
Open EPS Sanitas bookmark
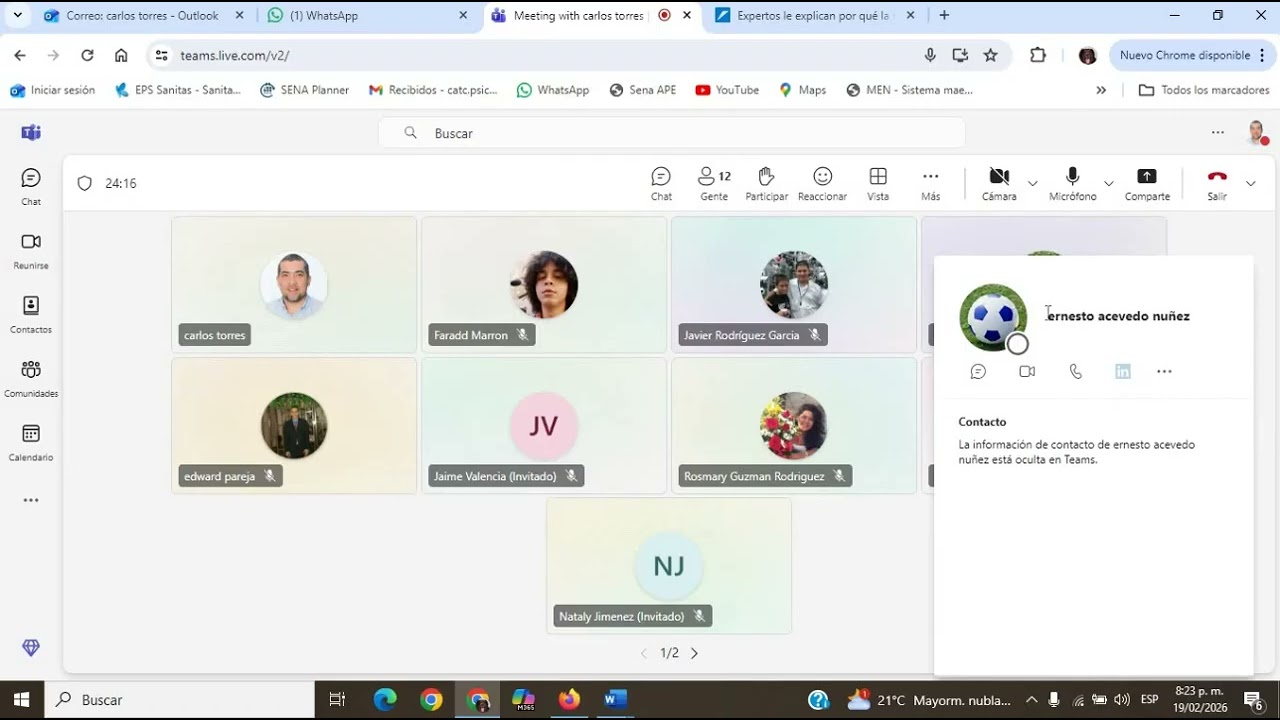coord(178,90)
